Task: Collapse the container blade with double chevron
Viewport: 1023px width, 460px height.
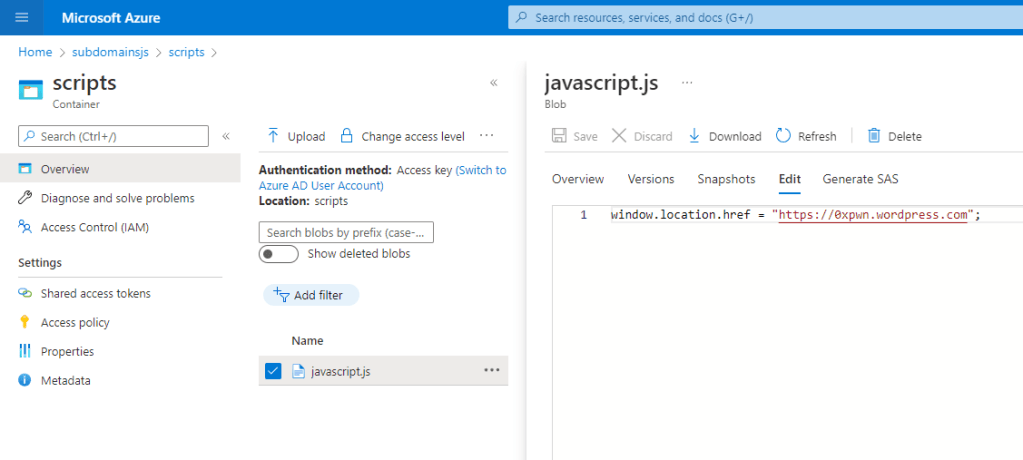Action: pos(493,83)
